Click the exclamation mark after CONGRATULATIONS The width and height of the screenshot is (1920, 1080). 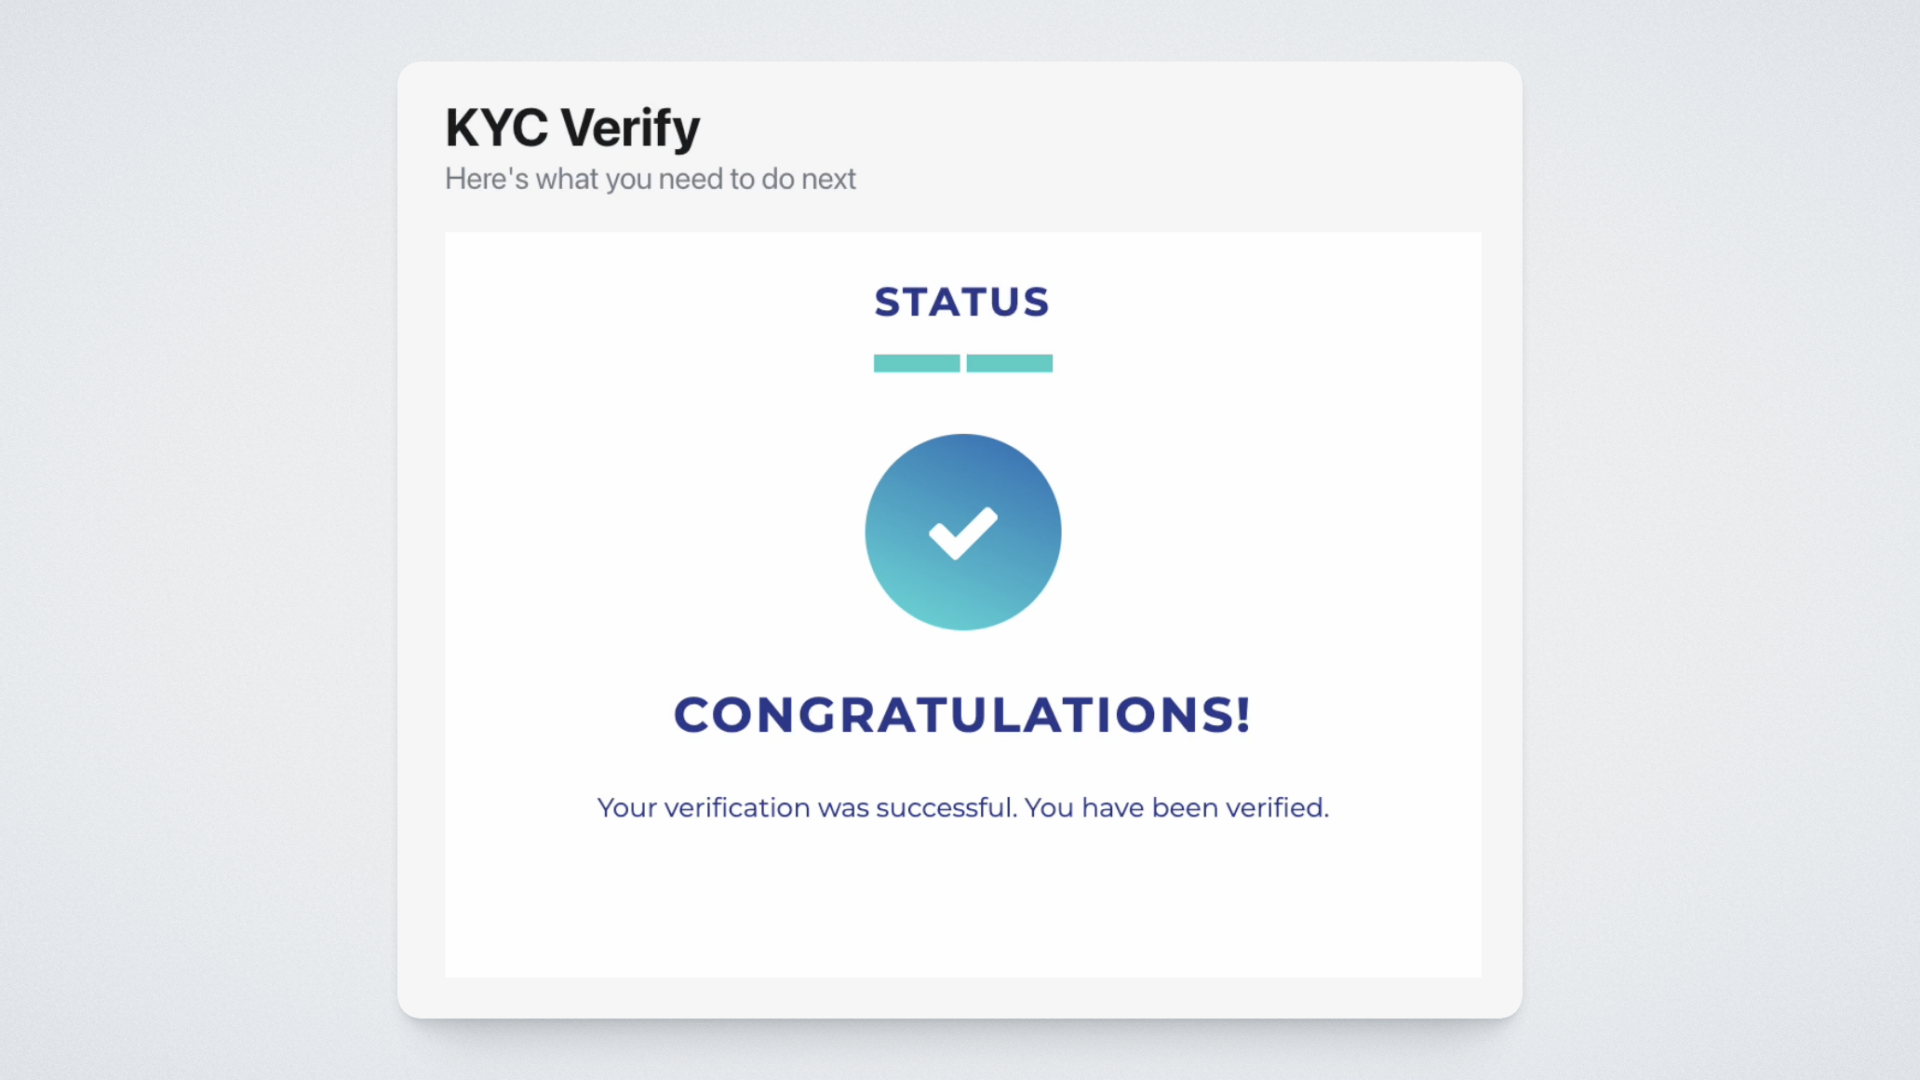(1243, 715)
